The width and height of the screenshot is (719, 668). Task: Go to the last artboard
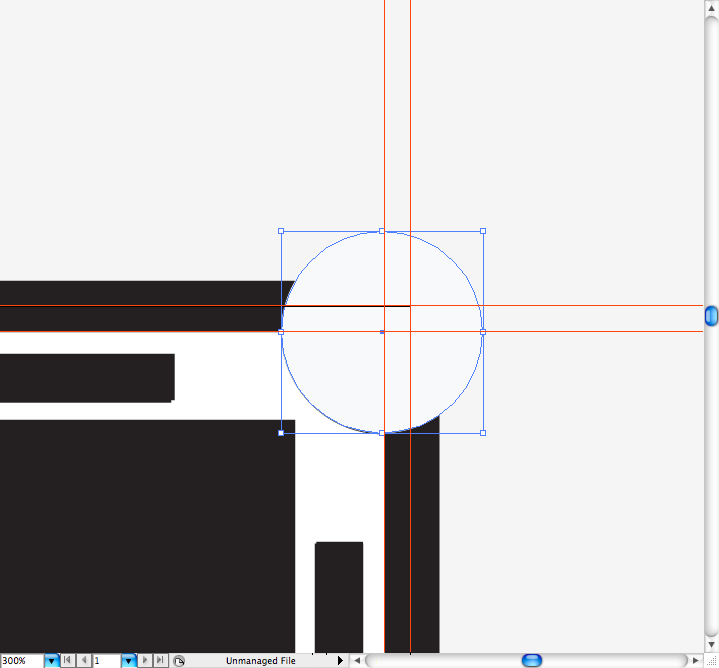(x=160, y=660)
